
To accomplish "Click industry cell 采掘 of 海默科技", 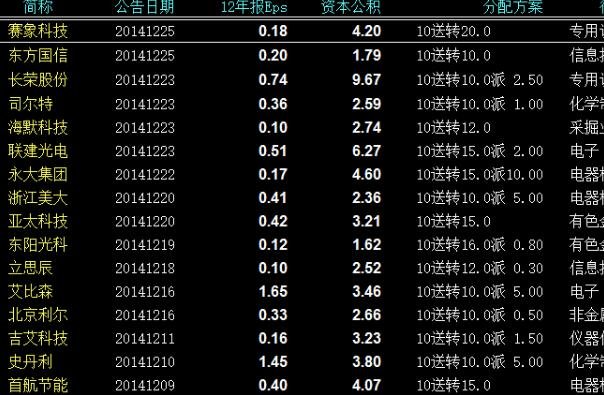I will pos(587,128).
